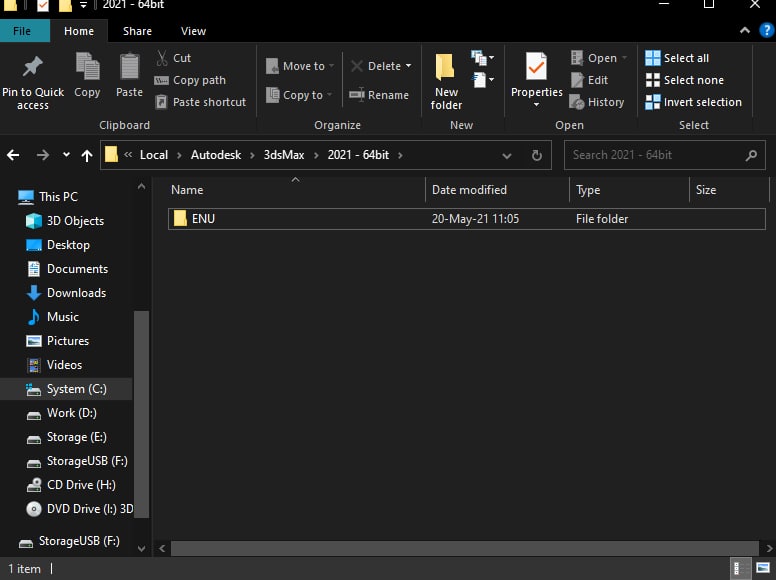The height and width of the screenshot is (580, 776).
Task: Create a New folder
Action: (x=446, y=82)
